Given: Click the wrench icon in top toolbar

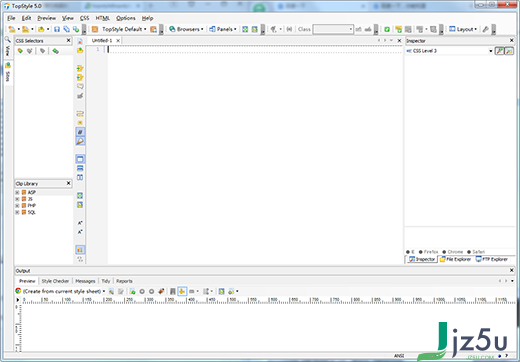Looking at the screenshot, I should 486,29.
